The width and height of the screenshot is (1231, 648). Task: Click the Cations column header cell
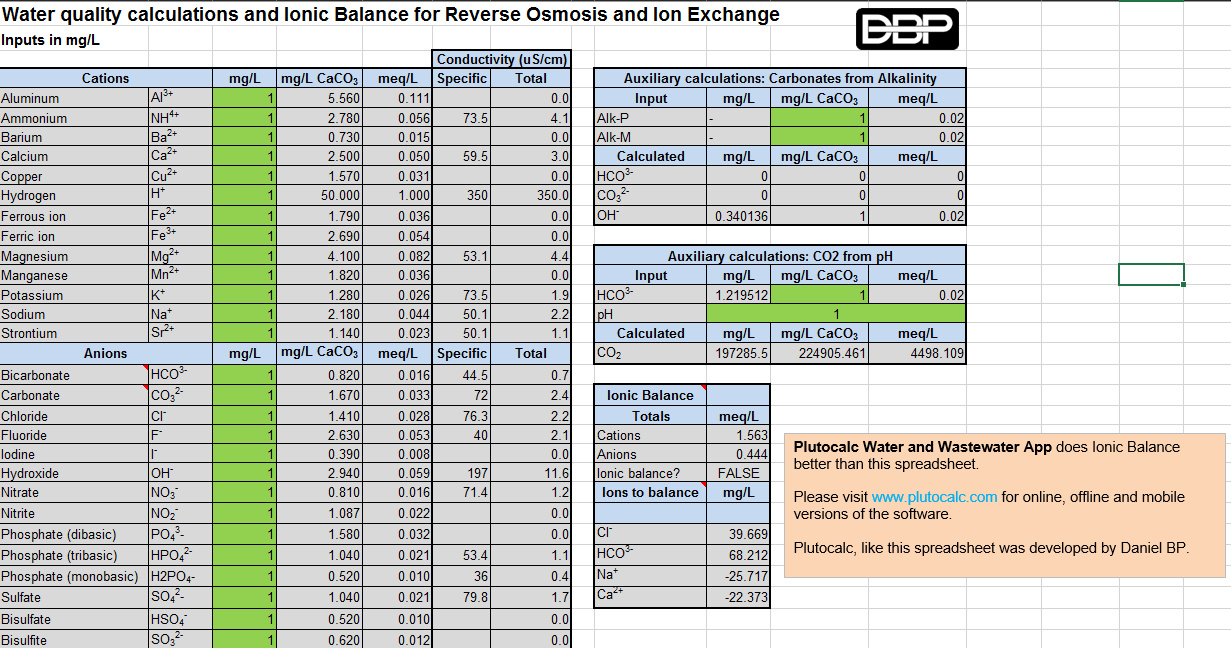[x=106, y=78]
